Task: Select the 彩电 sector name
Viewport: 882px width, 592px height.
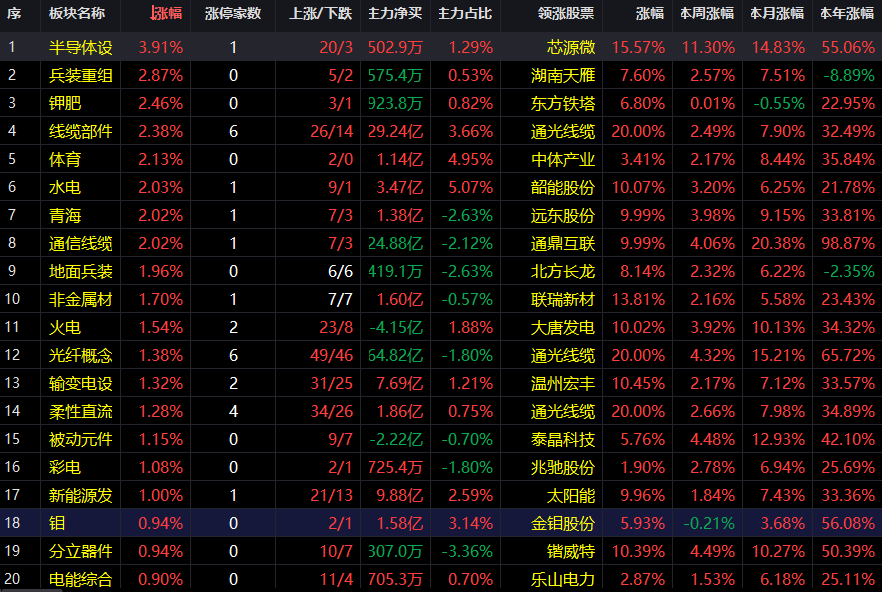Action: tap(65, 468)
